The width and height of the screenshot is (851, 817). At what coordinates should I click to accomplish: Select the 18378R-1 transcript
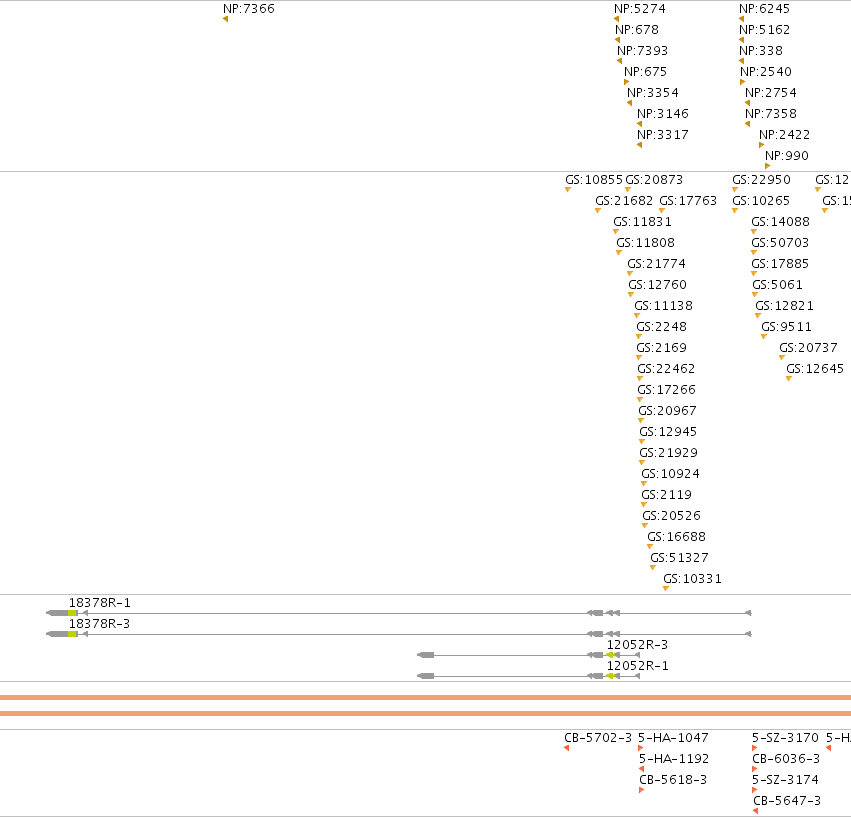399,613
